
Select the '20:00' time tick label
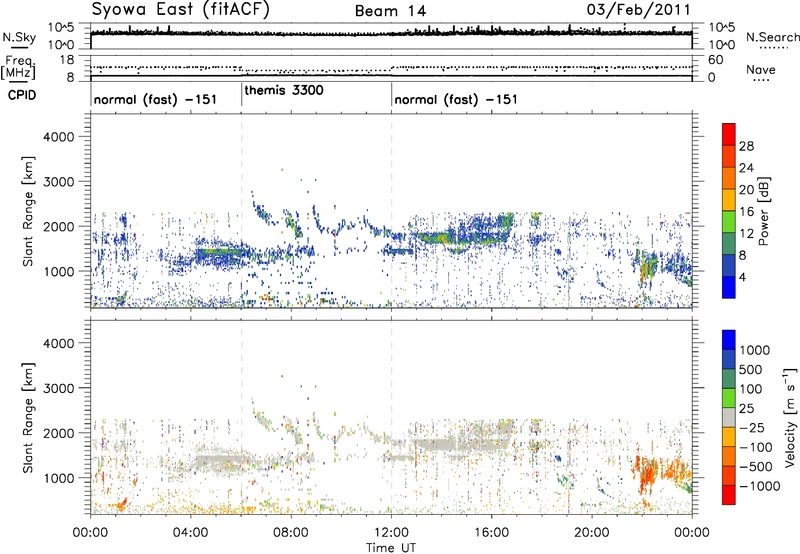pos(591,533)
